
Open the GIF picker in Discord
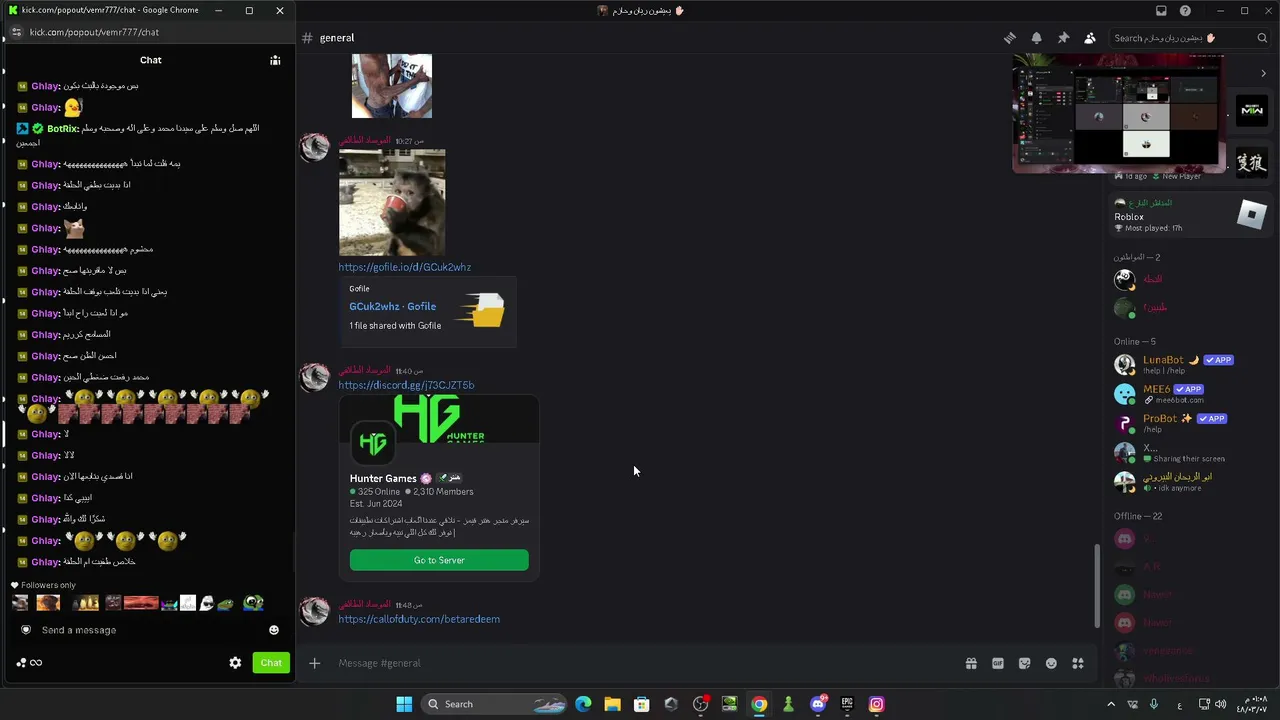[x=997, y=663]
